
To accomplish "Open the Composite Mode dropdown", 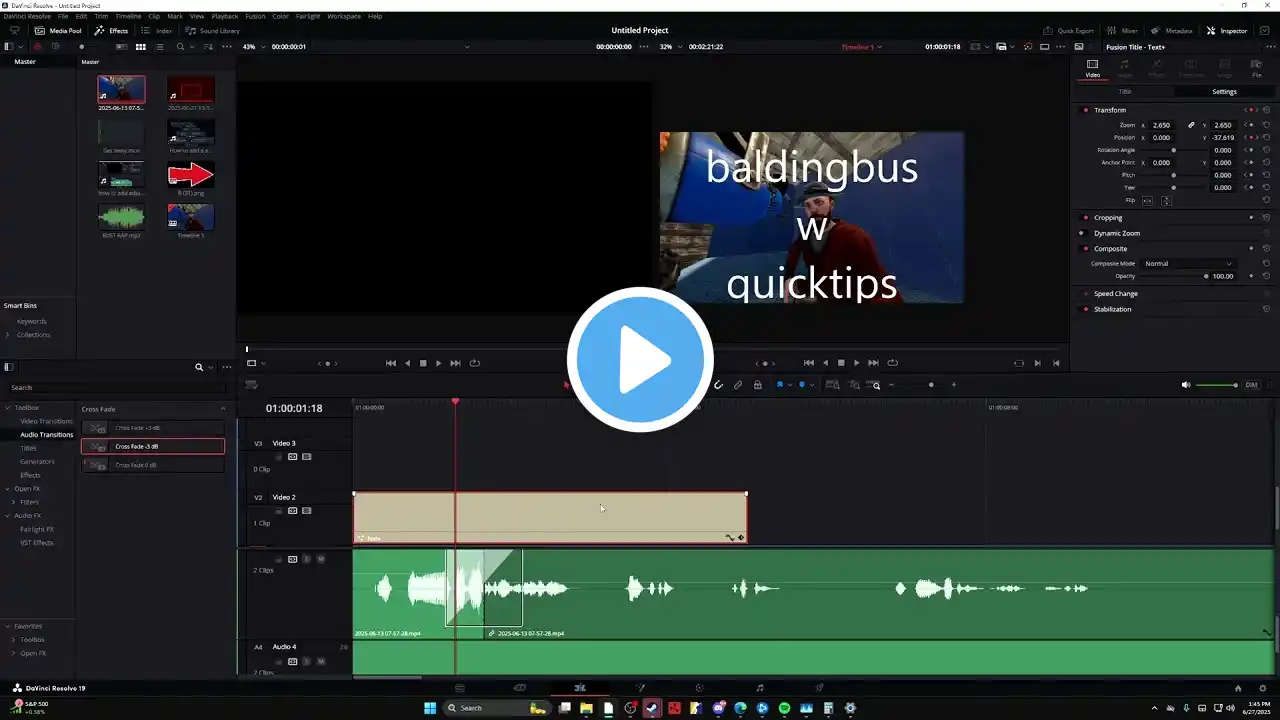I will coord(1188,263).
